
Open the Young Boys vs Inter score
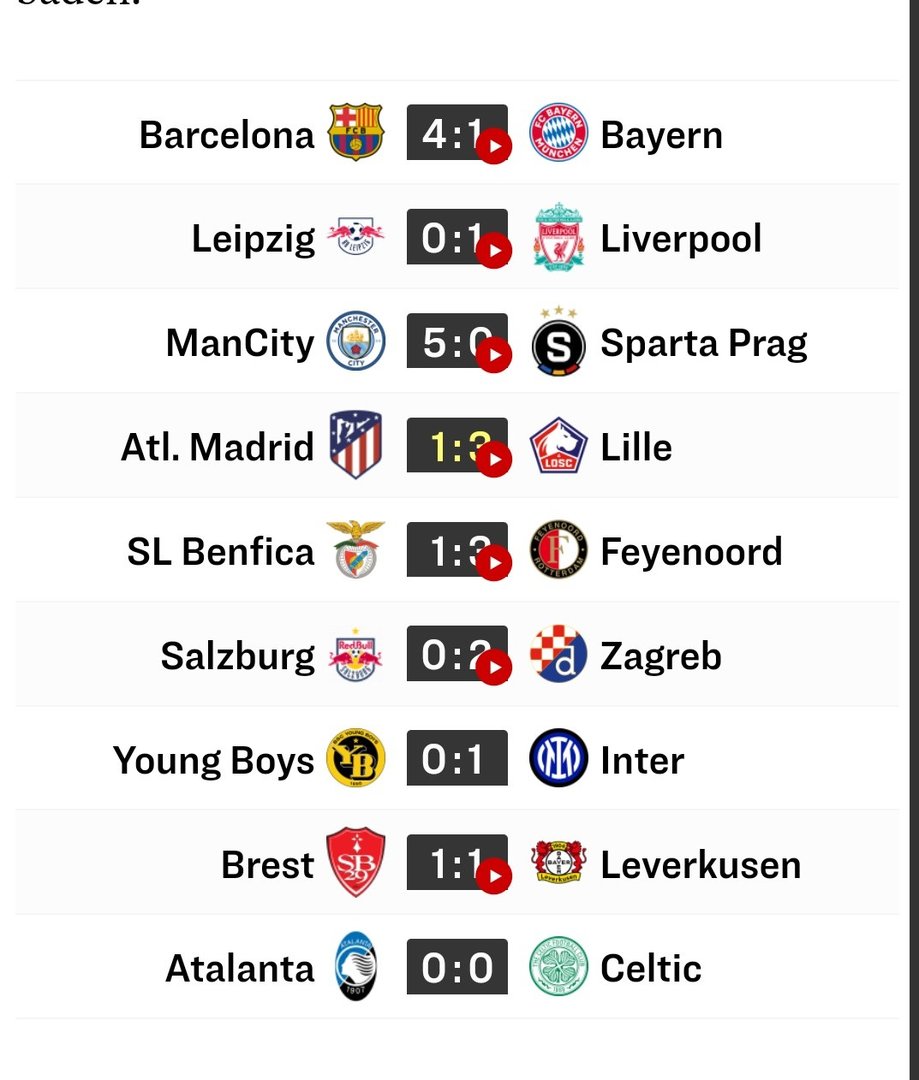pos(457,759)
